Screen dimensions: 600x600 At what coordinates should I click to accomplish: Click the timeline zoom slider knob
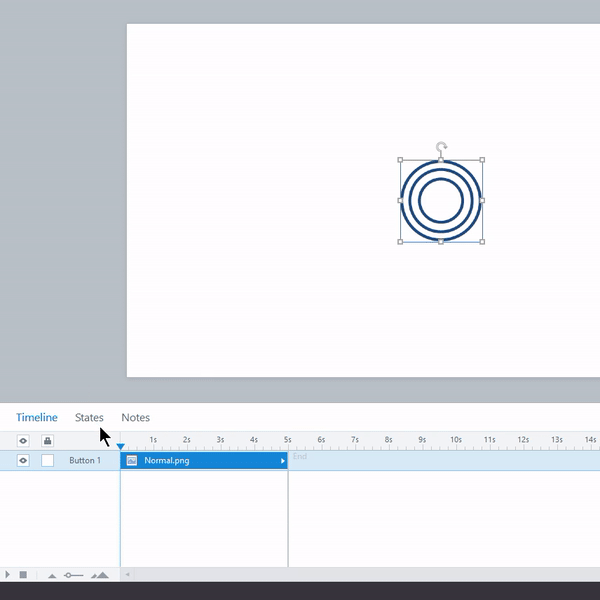[68, 575]
